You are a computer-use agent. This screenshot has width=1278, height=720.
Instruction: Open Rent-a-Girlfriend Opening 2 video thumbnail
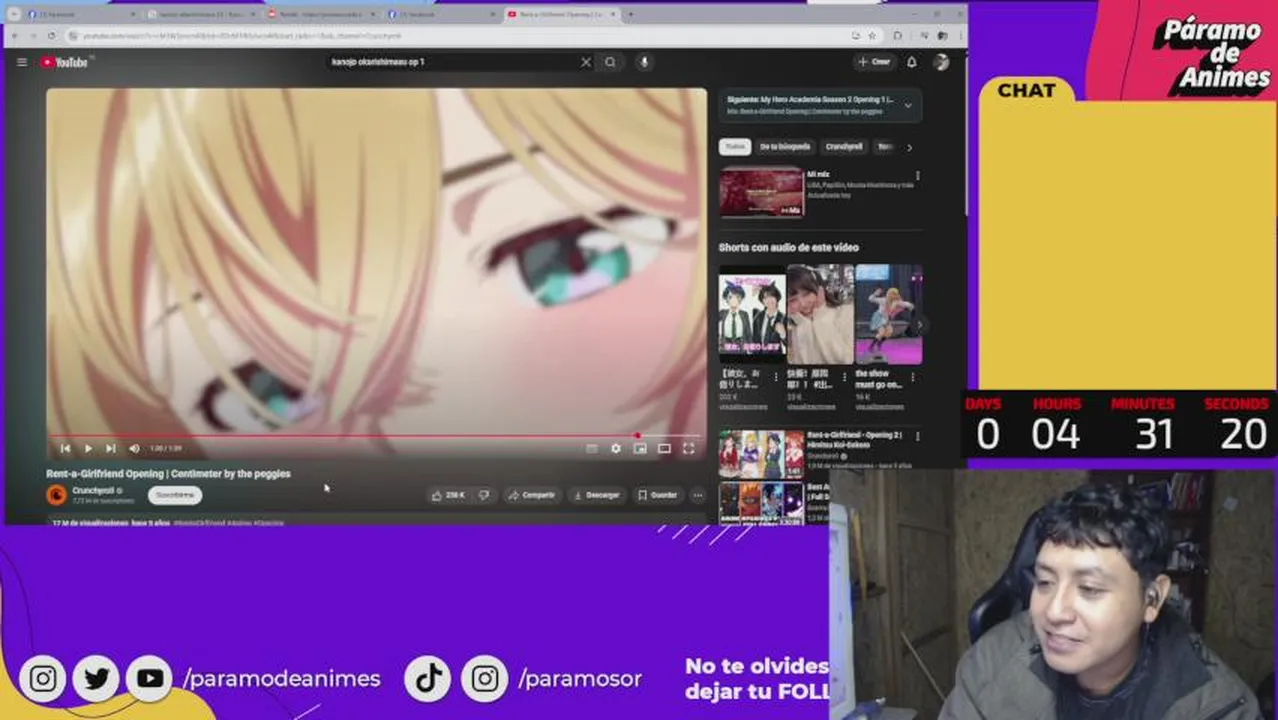[761, 453]
